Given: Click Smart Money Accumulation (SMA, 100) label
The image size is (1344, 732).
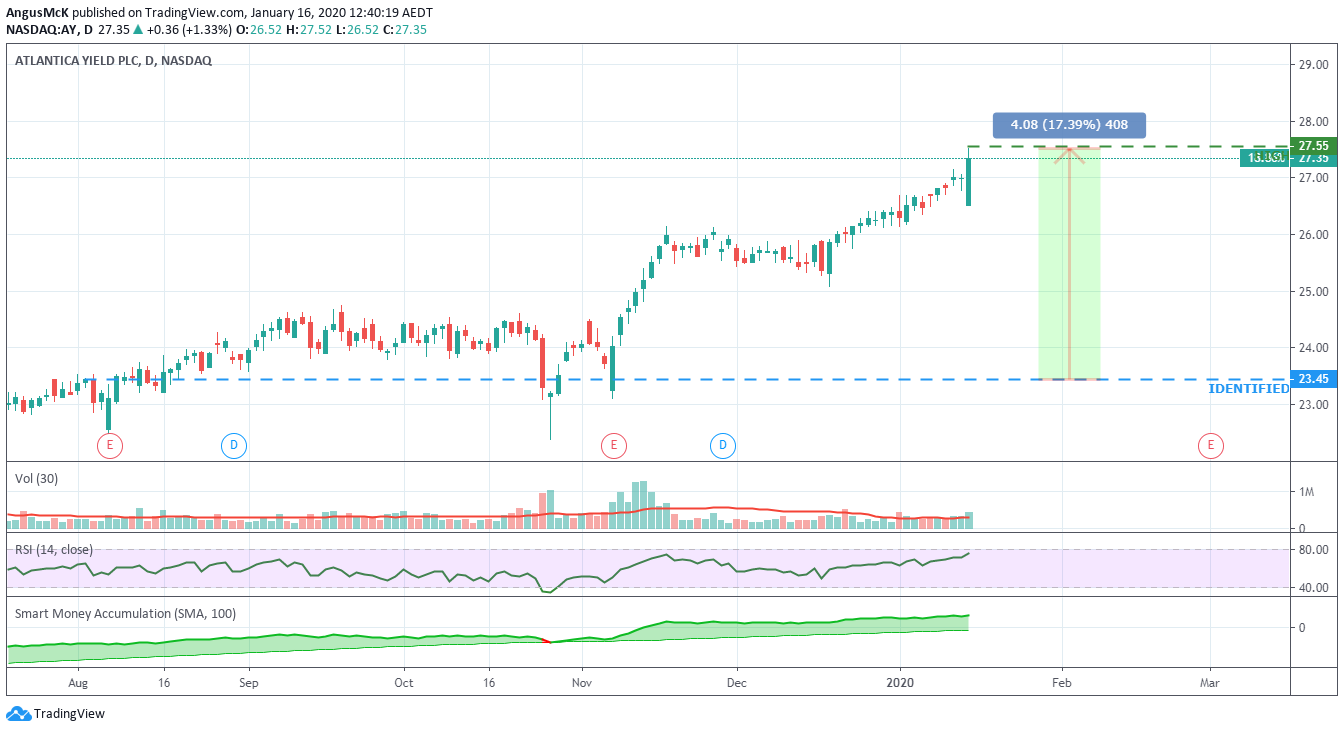Looking at the screenshot, I should pos(125,614).
